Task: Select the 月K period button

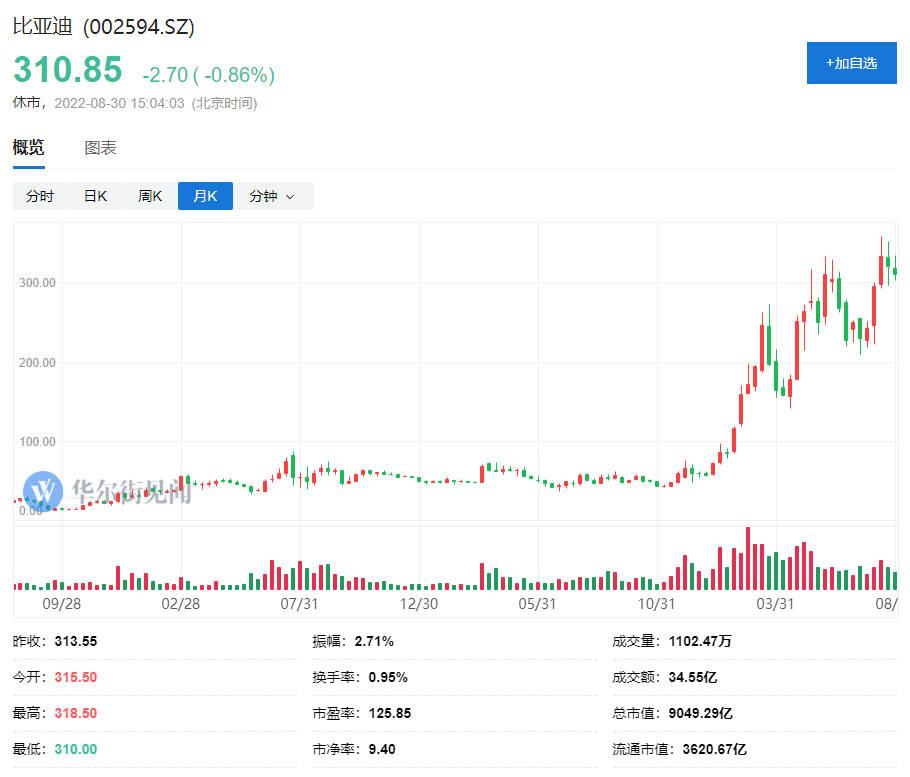Action: 205,196
